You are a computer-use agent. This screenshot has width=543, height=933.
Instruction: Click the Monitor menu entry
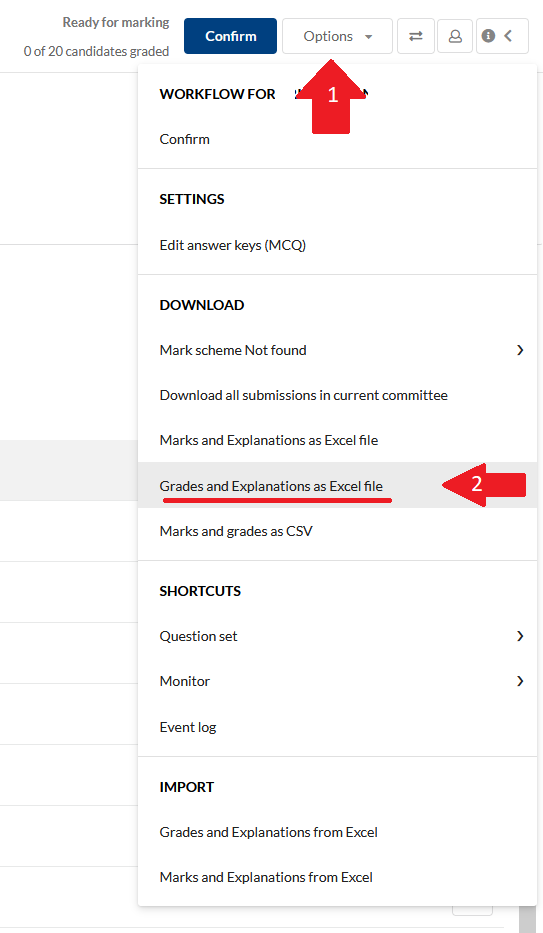184,681
